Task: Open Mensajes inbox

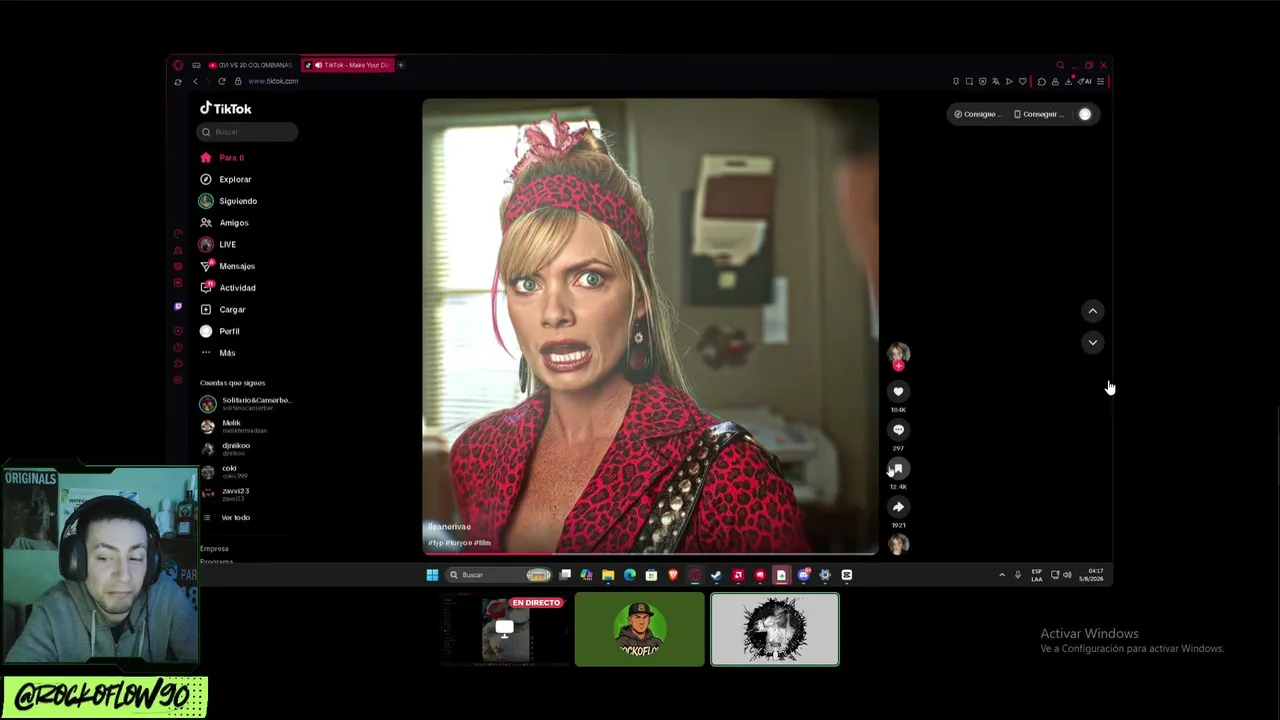Action: (227, 266)
